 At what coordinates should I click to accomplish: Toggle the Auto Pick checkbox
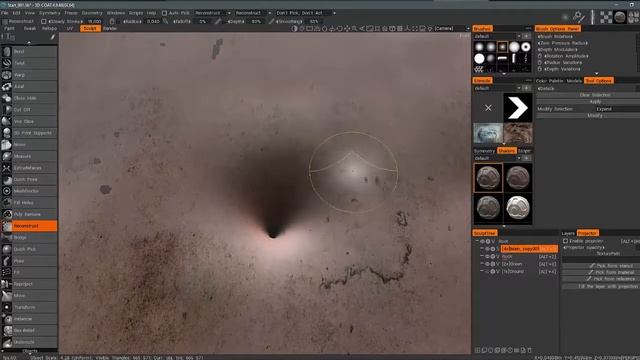164,13
